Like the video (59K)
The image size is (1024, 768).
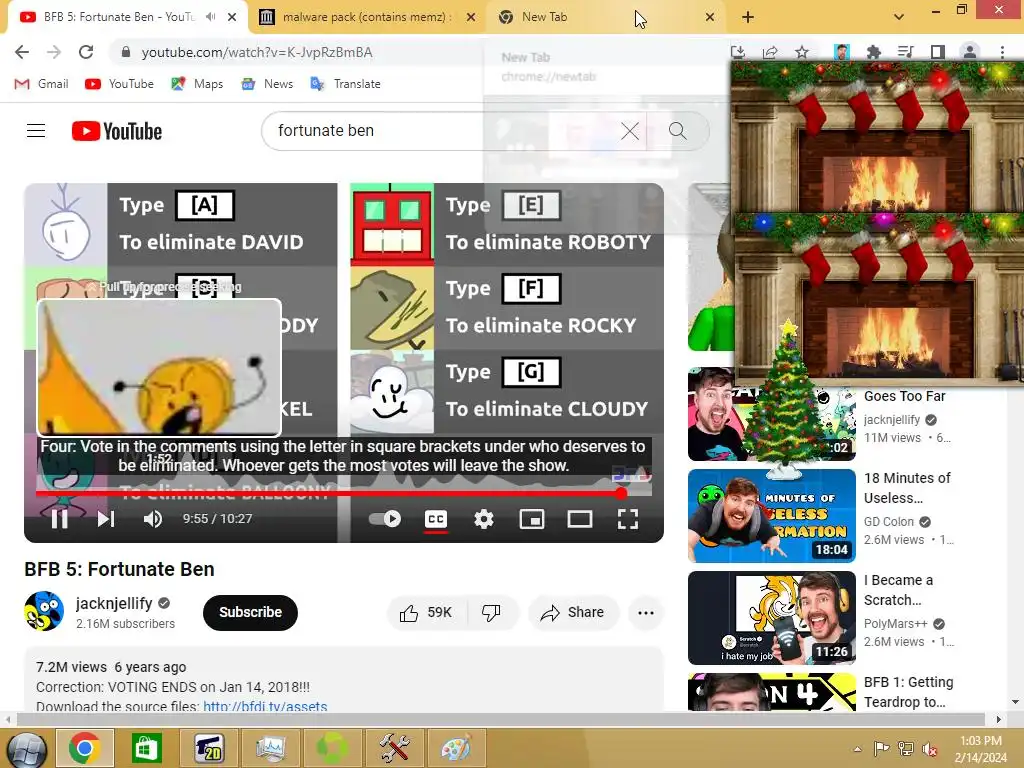pyautogui.click(x=425, y=613)
